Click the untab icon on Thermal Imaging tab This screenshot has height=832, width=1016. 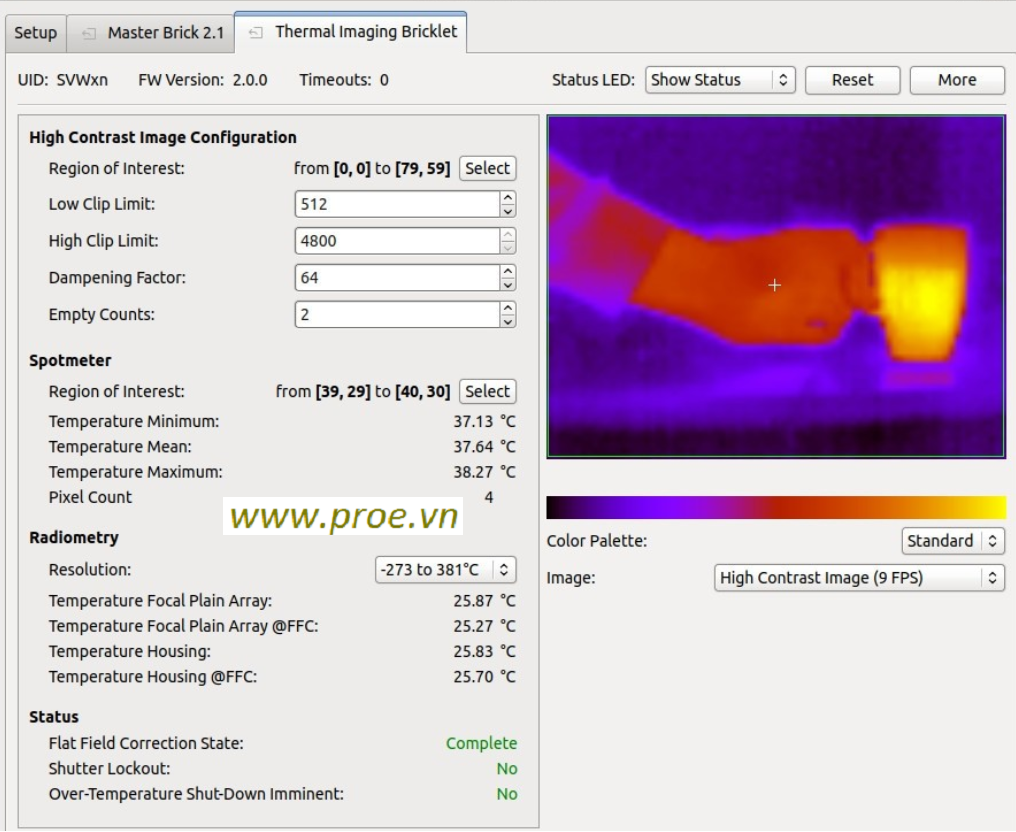click(256, 32)
